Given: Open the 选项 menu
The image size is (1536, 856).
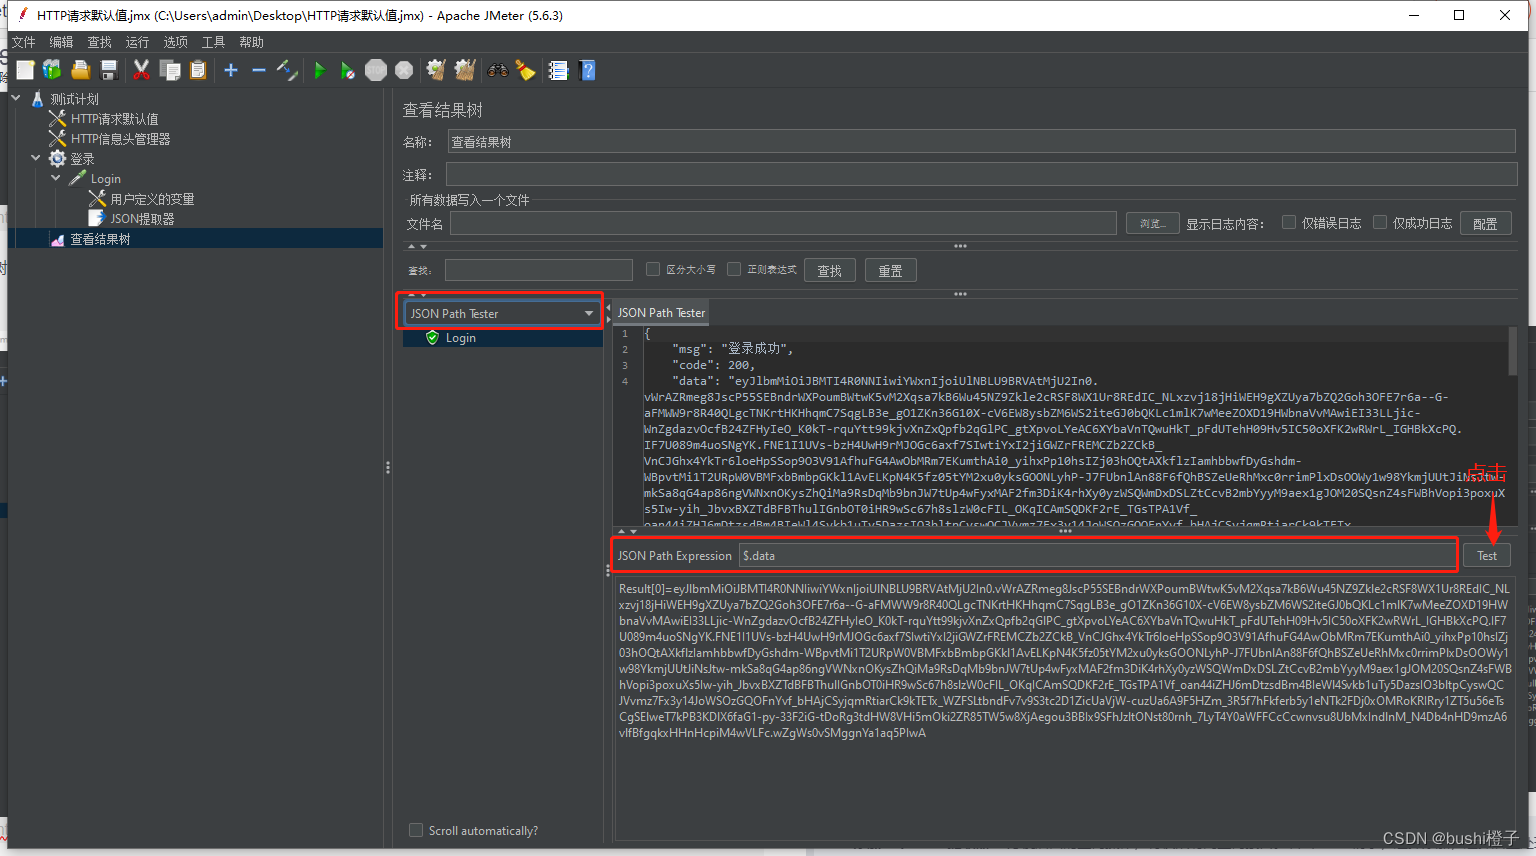Looking at the screenshot, I should click(175, 42).
